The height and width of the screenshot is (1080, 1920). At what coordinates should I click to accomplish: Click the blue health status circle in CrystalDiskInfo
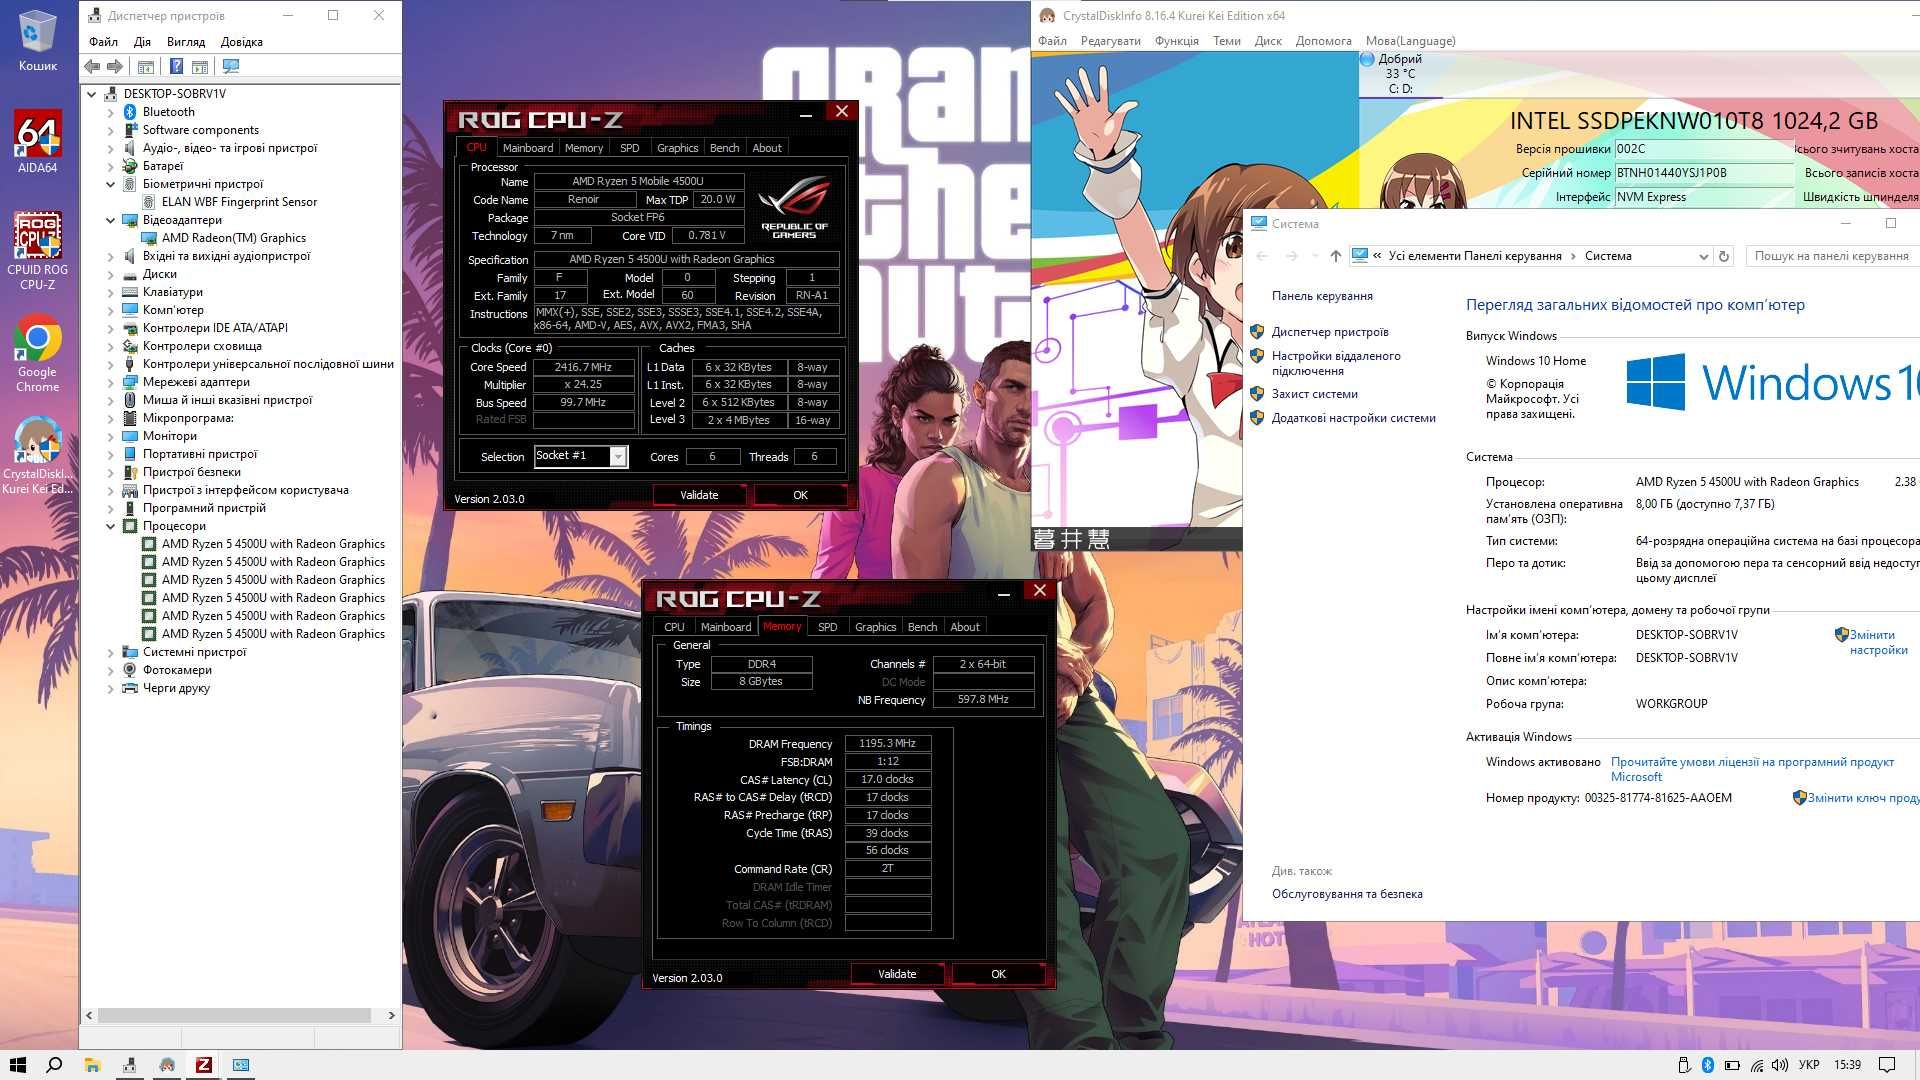1367,59
